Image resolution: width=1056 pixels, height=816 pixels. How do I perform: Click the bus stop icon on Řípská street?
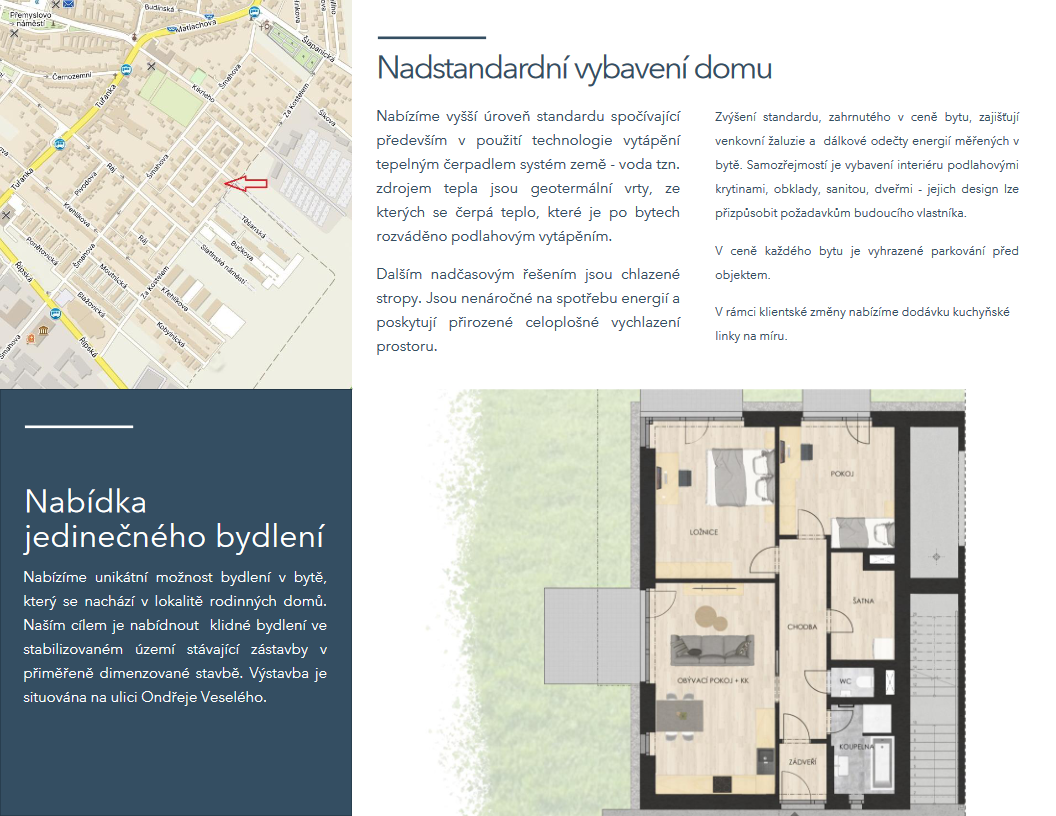point(55,313)
